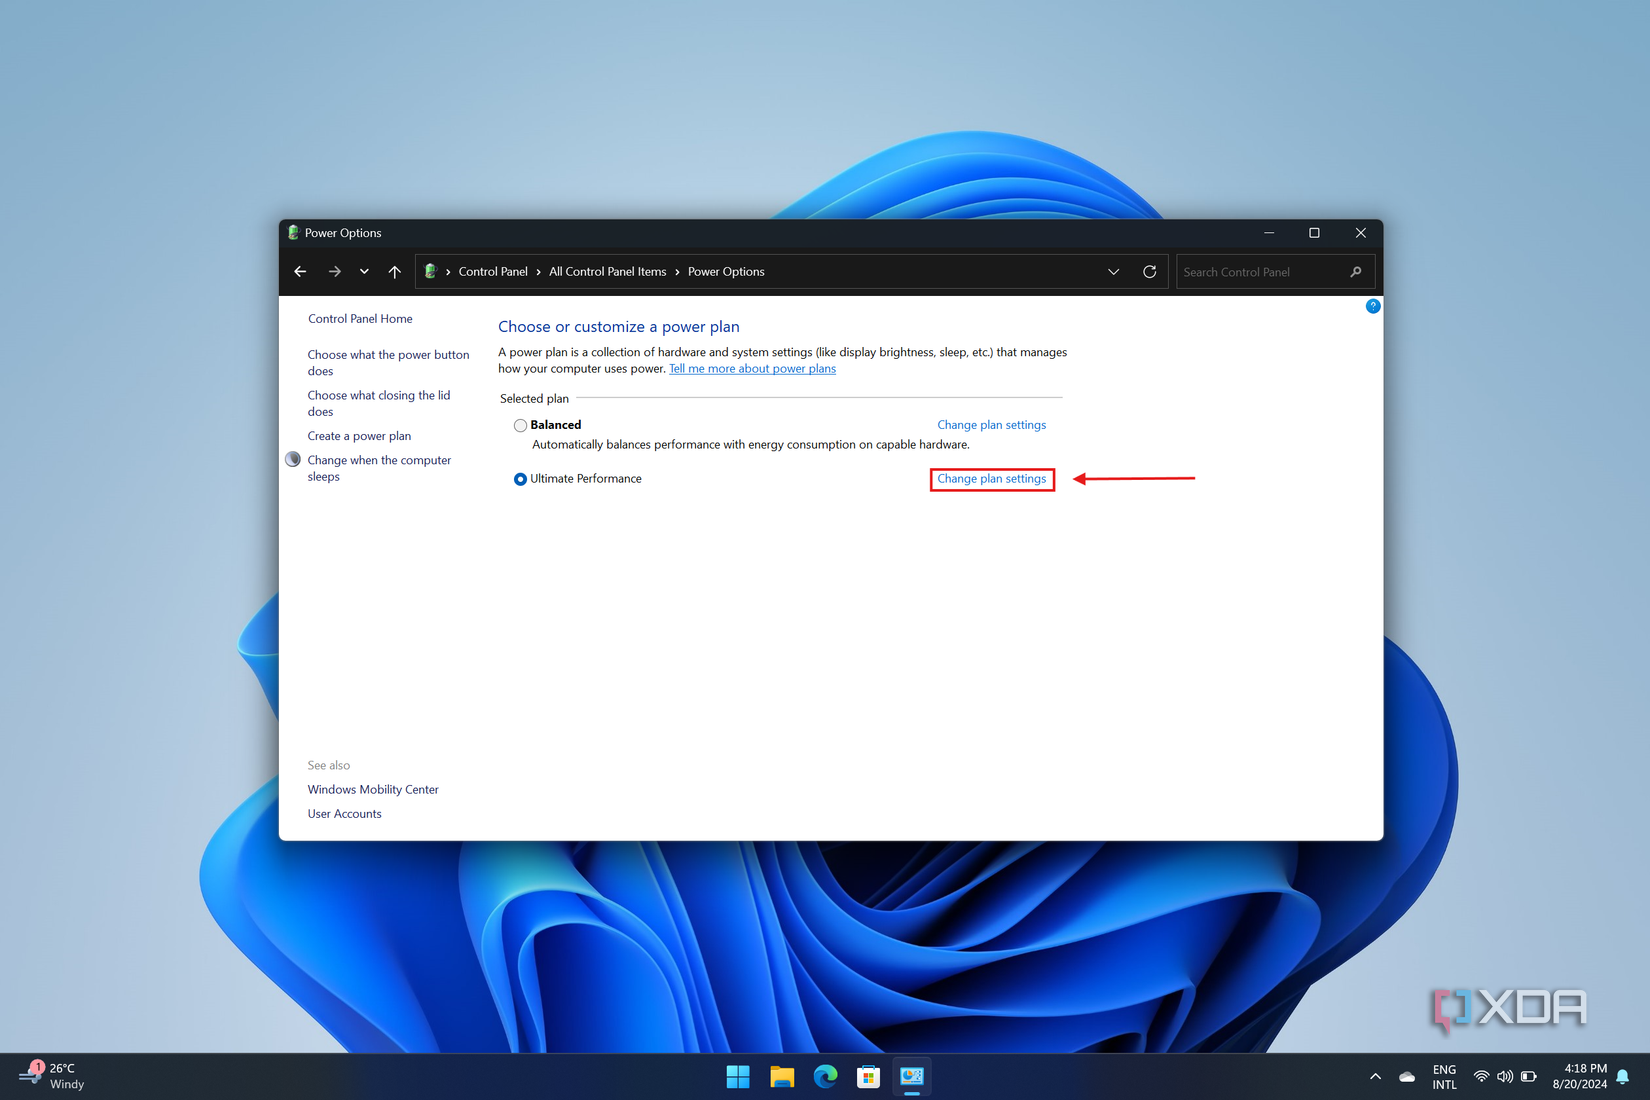Screen dimensions: 1650x1100
Task: Open the Help question mark icon
Action: click(x=1373, y=306)
